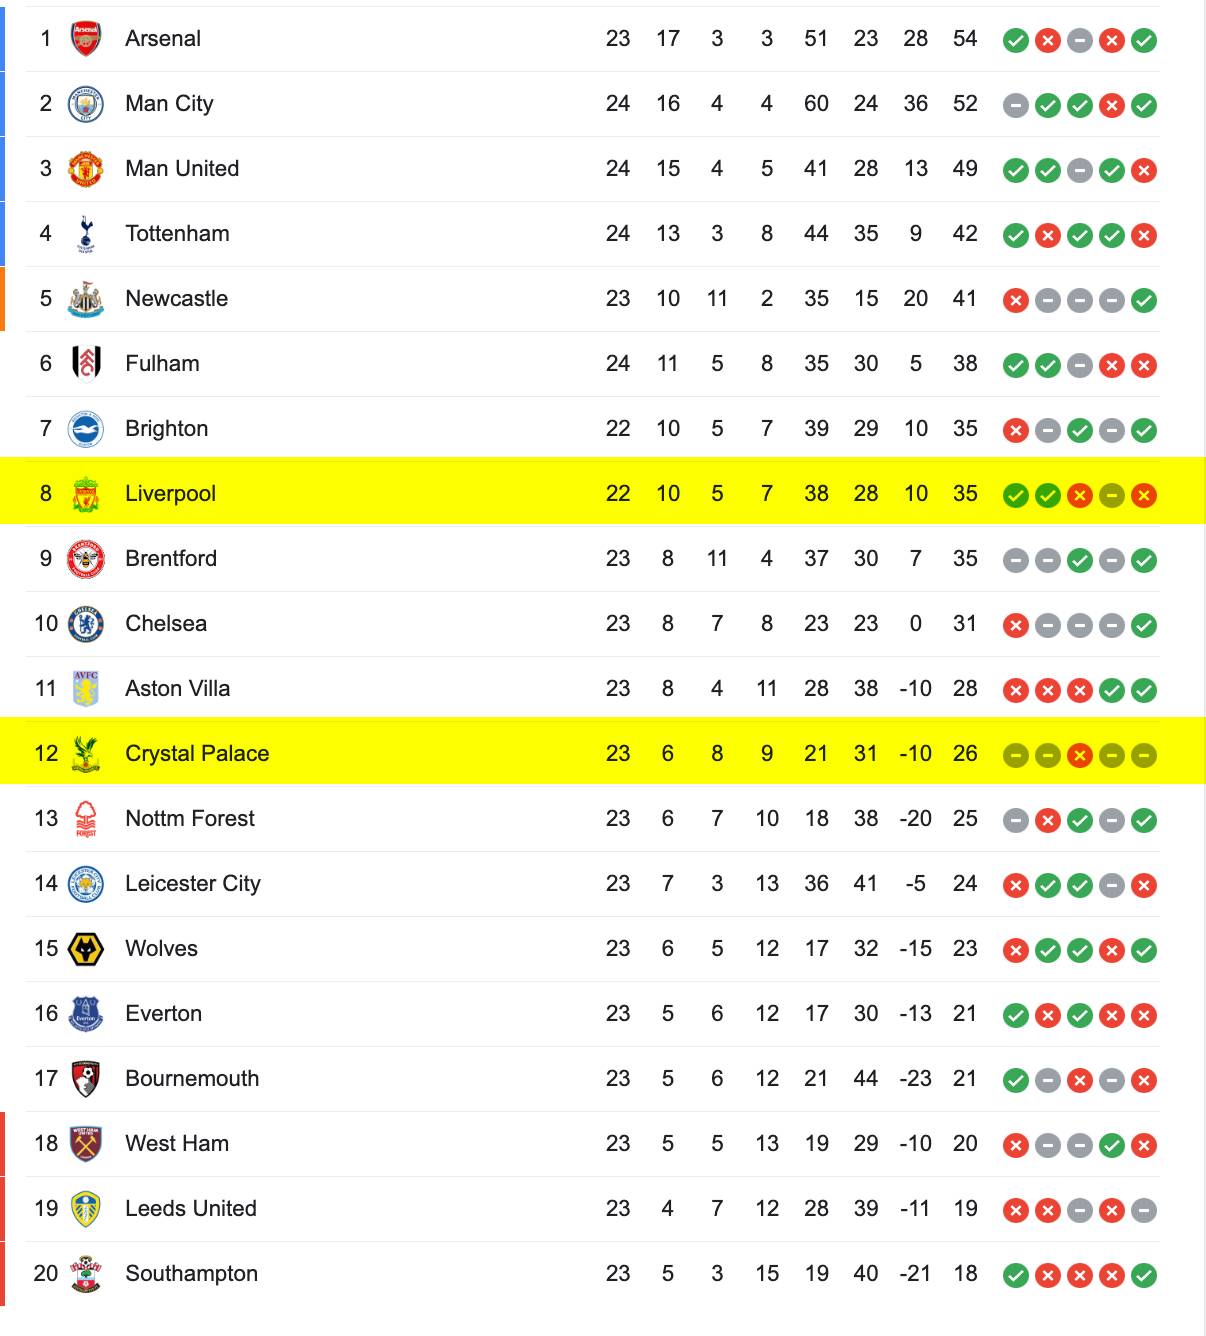Image resolution: width=1206 pixels, height=1336 pixels.
Task: Click Everton's first green form icon
Action: pos(1016,1015)
